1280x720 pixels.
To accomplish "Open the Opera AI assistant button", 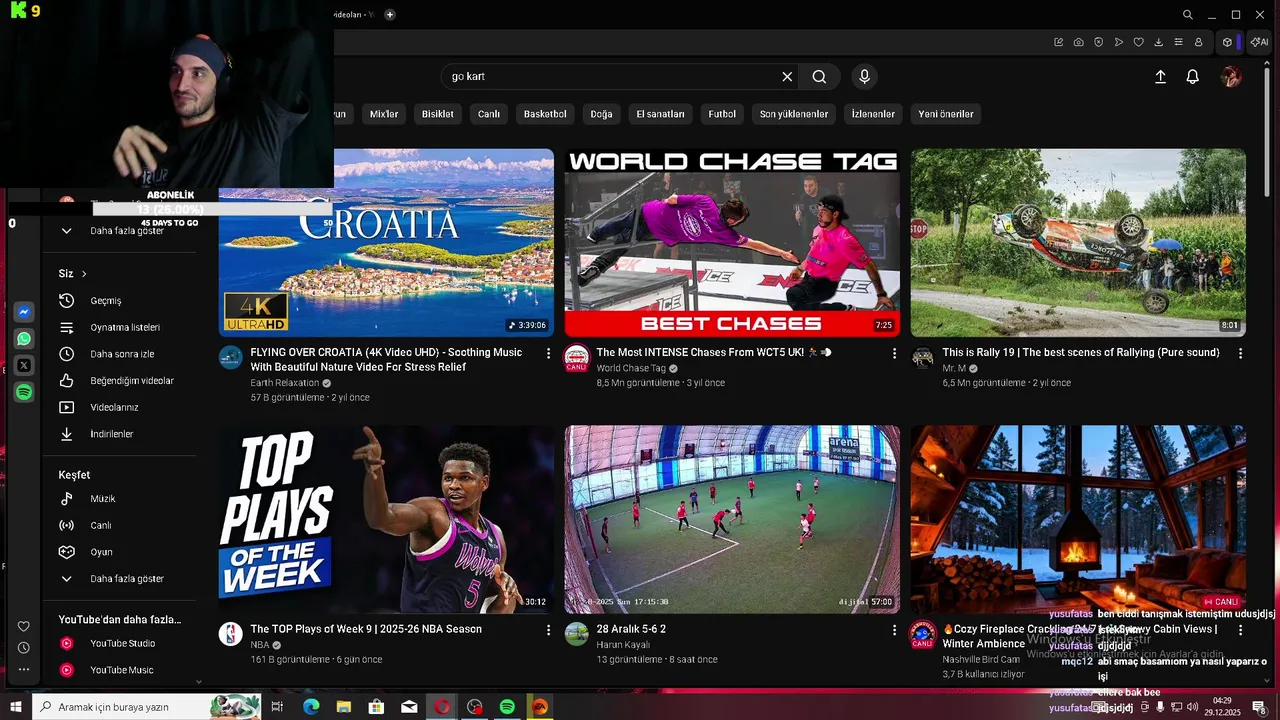I will tap(1259, 42).
